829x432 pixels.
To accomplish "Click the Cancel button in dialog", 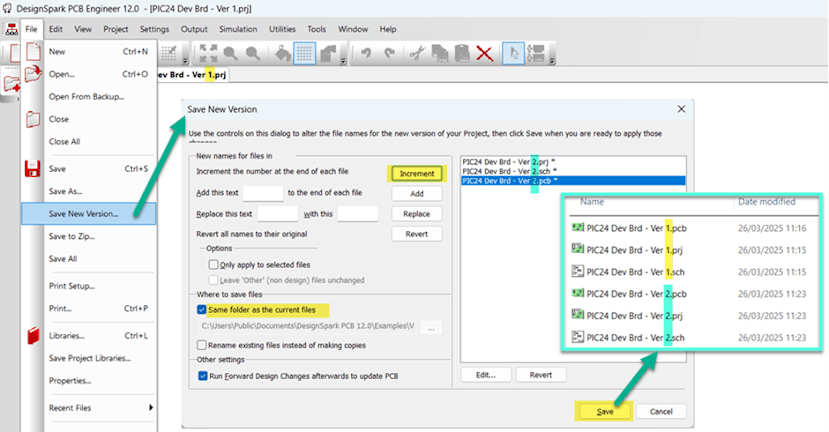I will [x=661, y=411].
